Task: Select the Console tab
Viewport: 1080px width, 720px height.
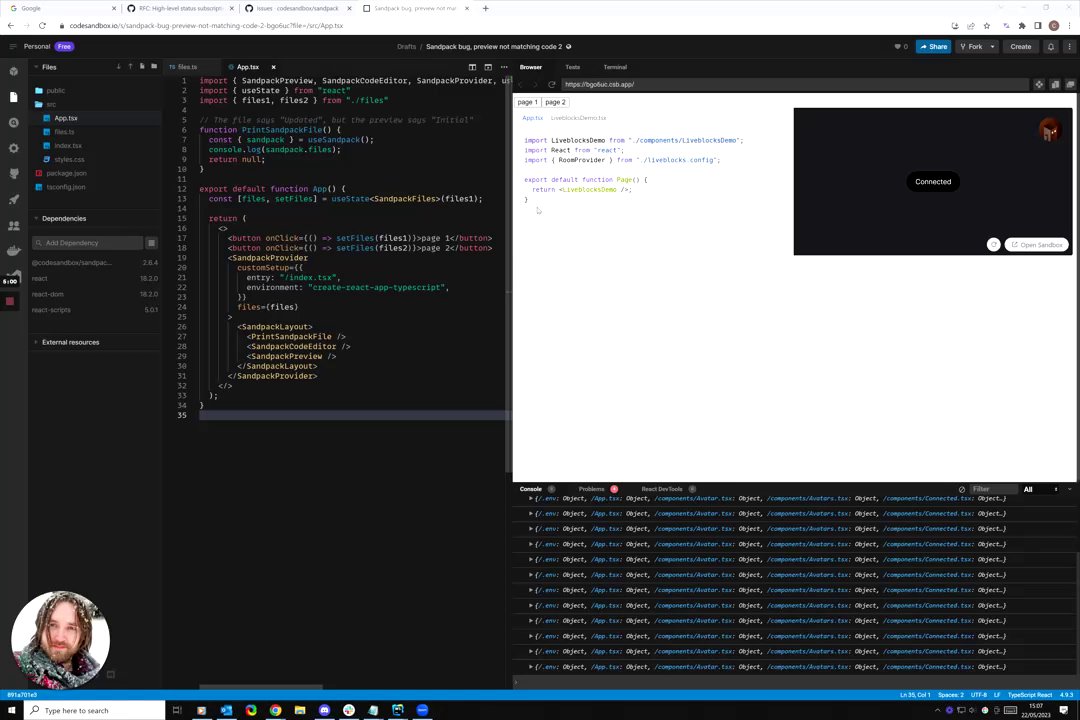Action: (530, 489)
